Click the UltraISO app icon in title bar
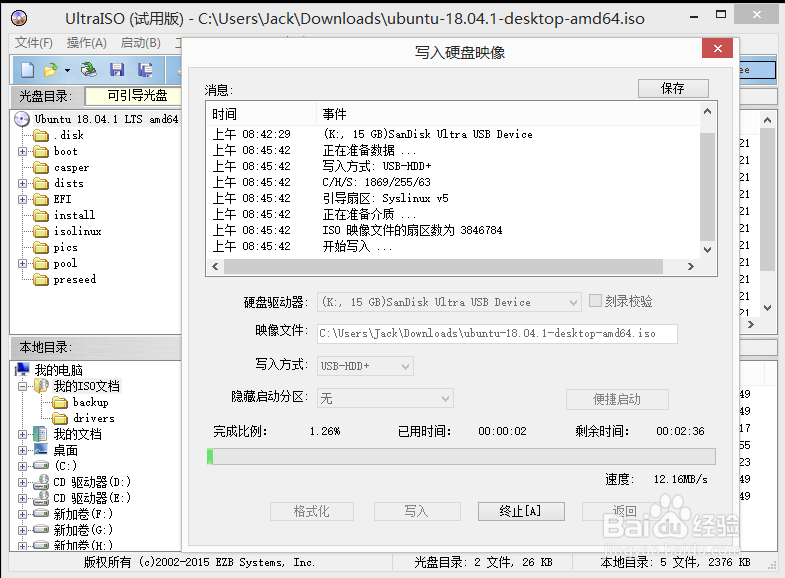Screen dimensions: 785x578 click(19, 19)
